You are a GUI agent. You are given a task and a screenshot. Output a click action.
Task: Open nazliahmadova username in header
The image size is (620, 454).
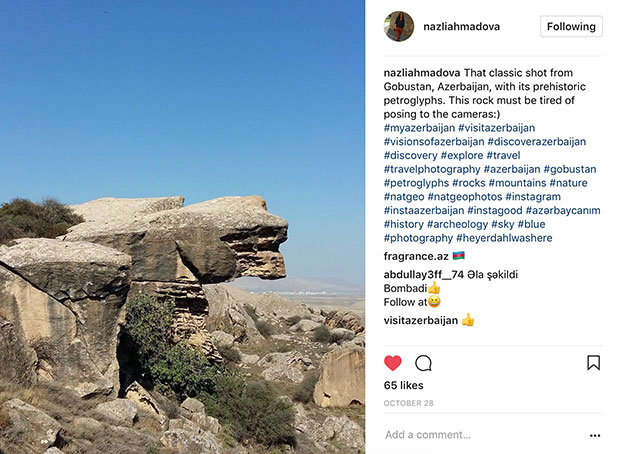461,26
